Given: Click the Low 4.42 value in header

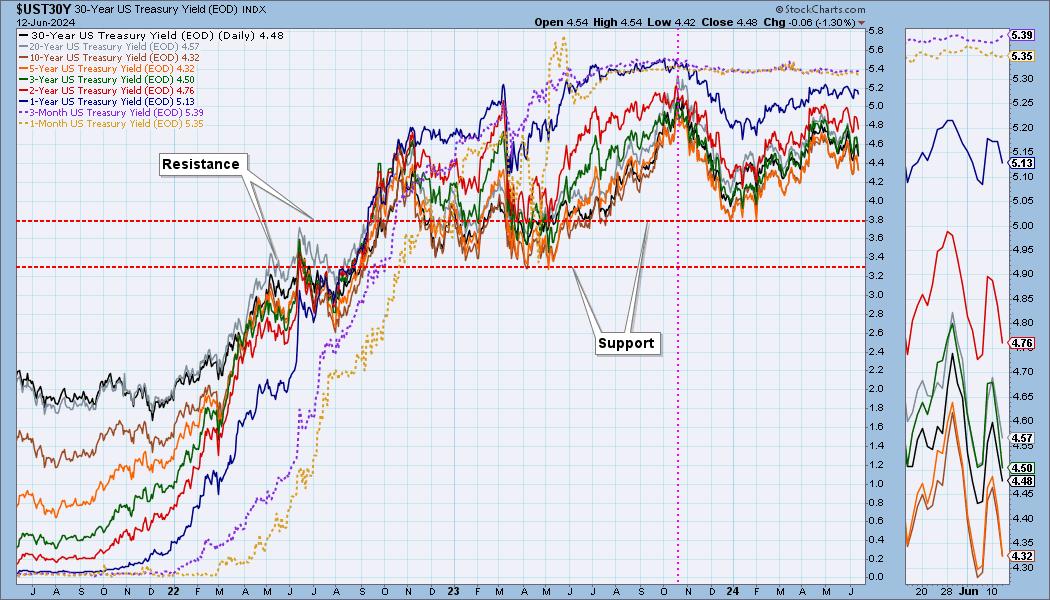Looking at the screenshot, I should tap(672, 22).
